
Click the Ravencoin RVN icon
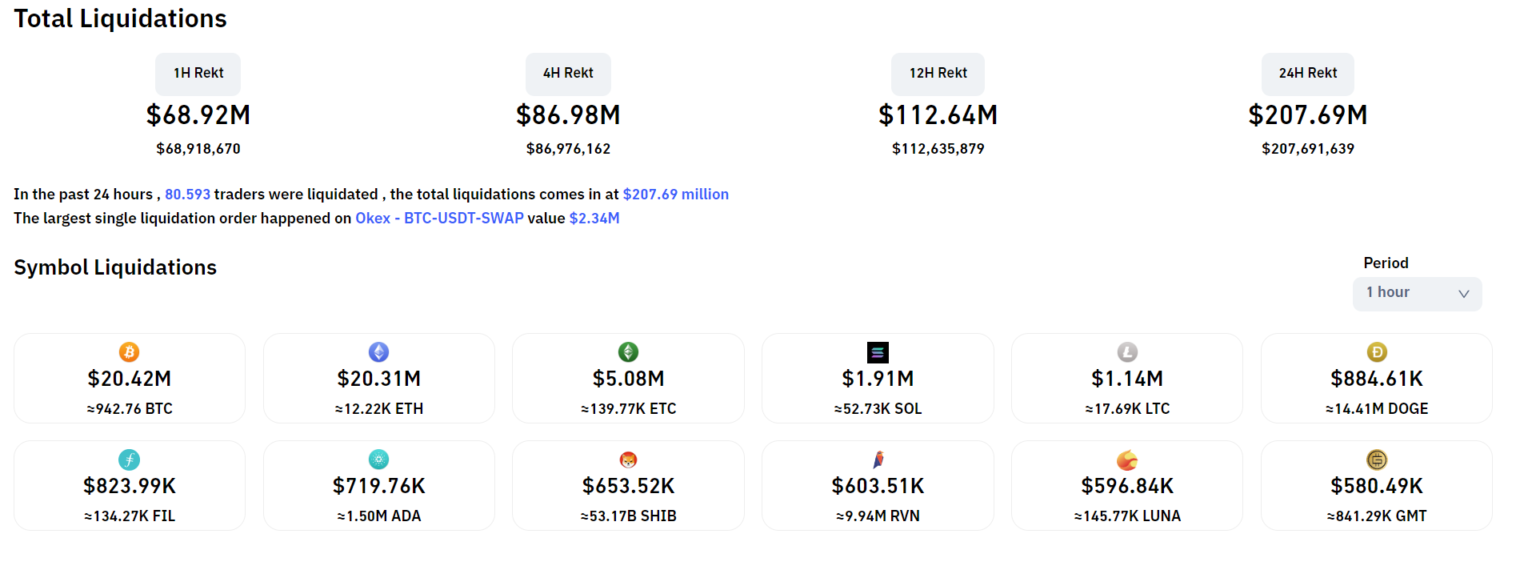click(x=878, y=460)
